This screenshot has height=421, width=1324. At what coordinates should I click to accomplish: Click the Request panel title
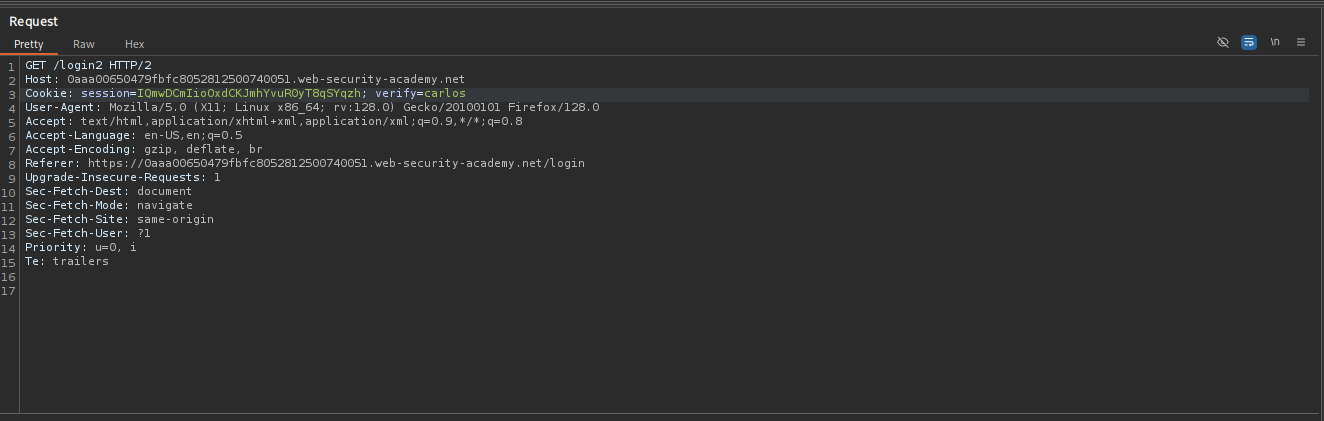[x=34, y=21]
